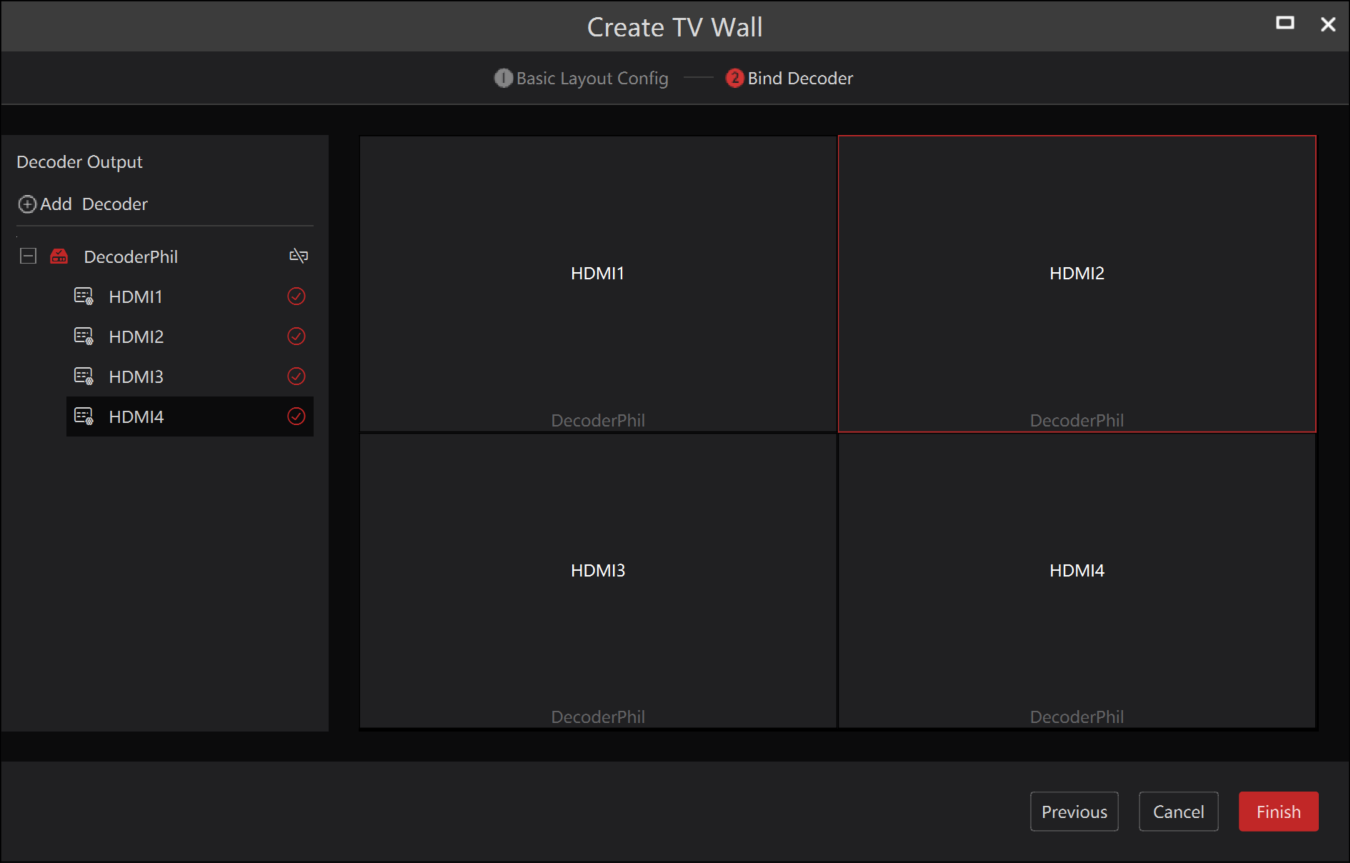Collapse the DecoderPhil tree node
The width and height of the screenshot is (1350, 863).
click(28, 256)
